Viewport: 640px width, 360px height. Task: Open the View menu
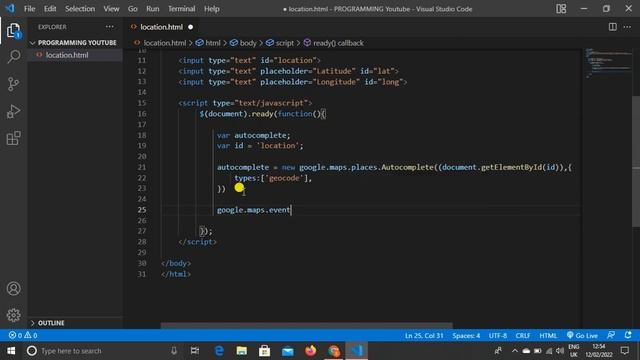[111, 9]
